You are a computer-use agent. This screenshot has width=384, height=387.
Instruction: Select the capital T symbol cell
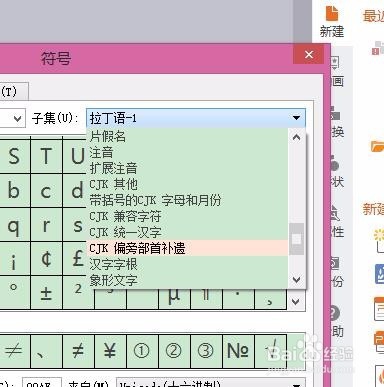(x=46, y=156)
